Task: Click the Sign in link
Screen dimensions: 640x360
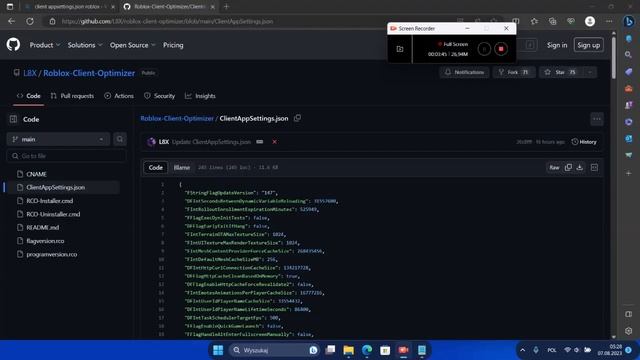Action: point(557,45)
